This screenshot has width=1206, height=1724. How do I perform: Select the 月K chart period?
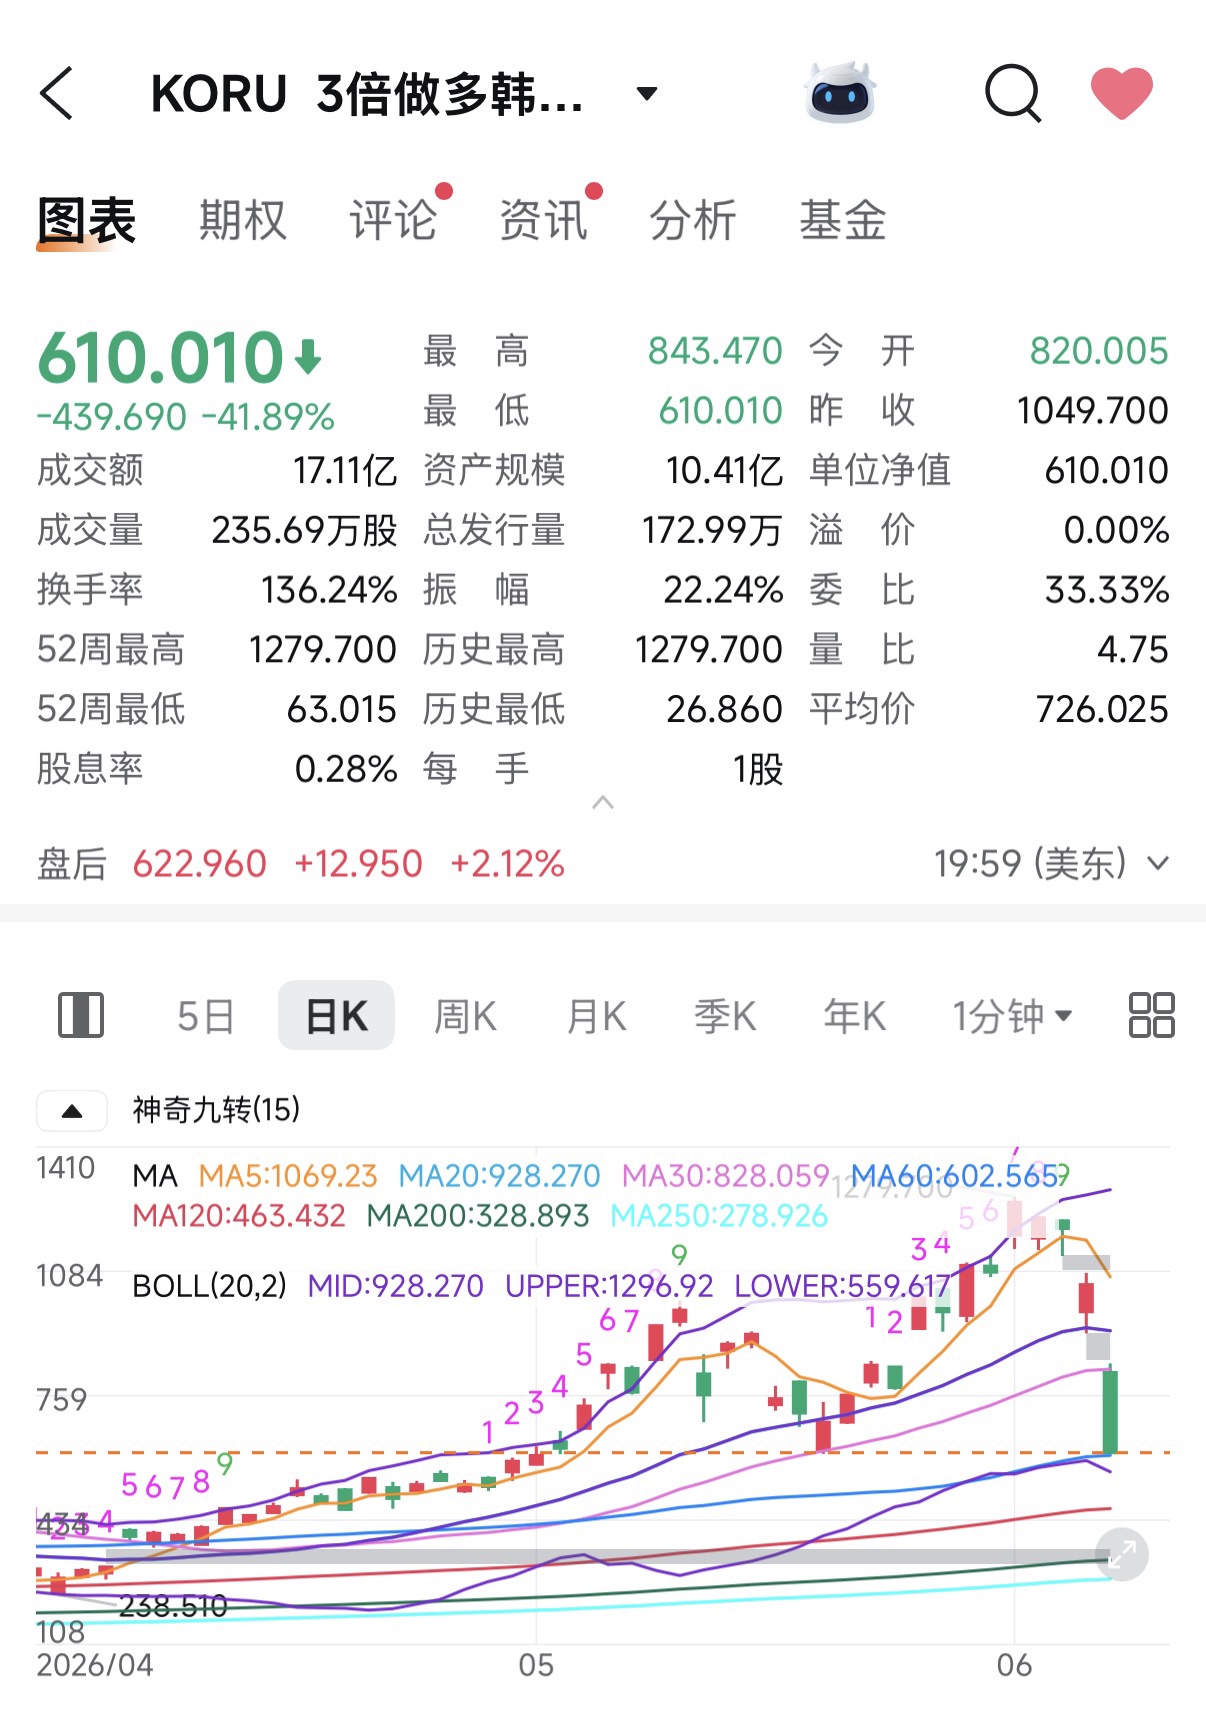596,1016
